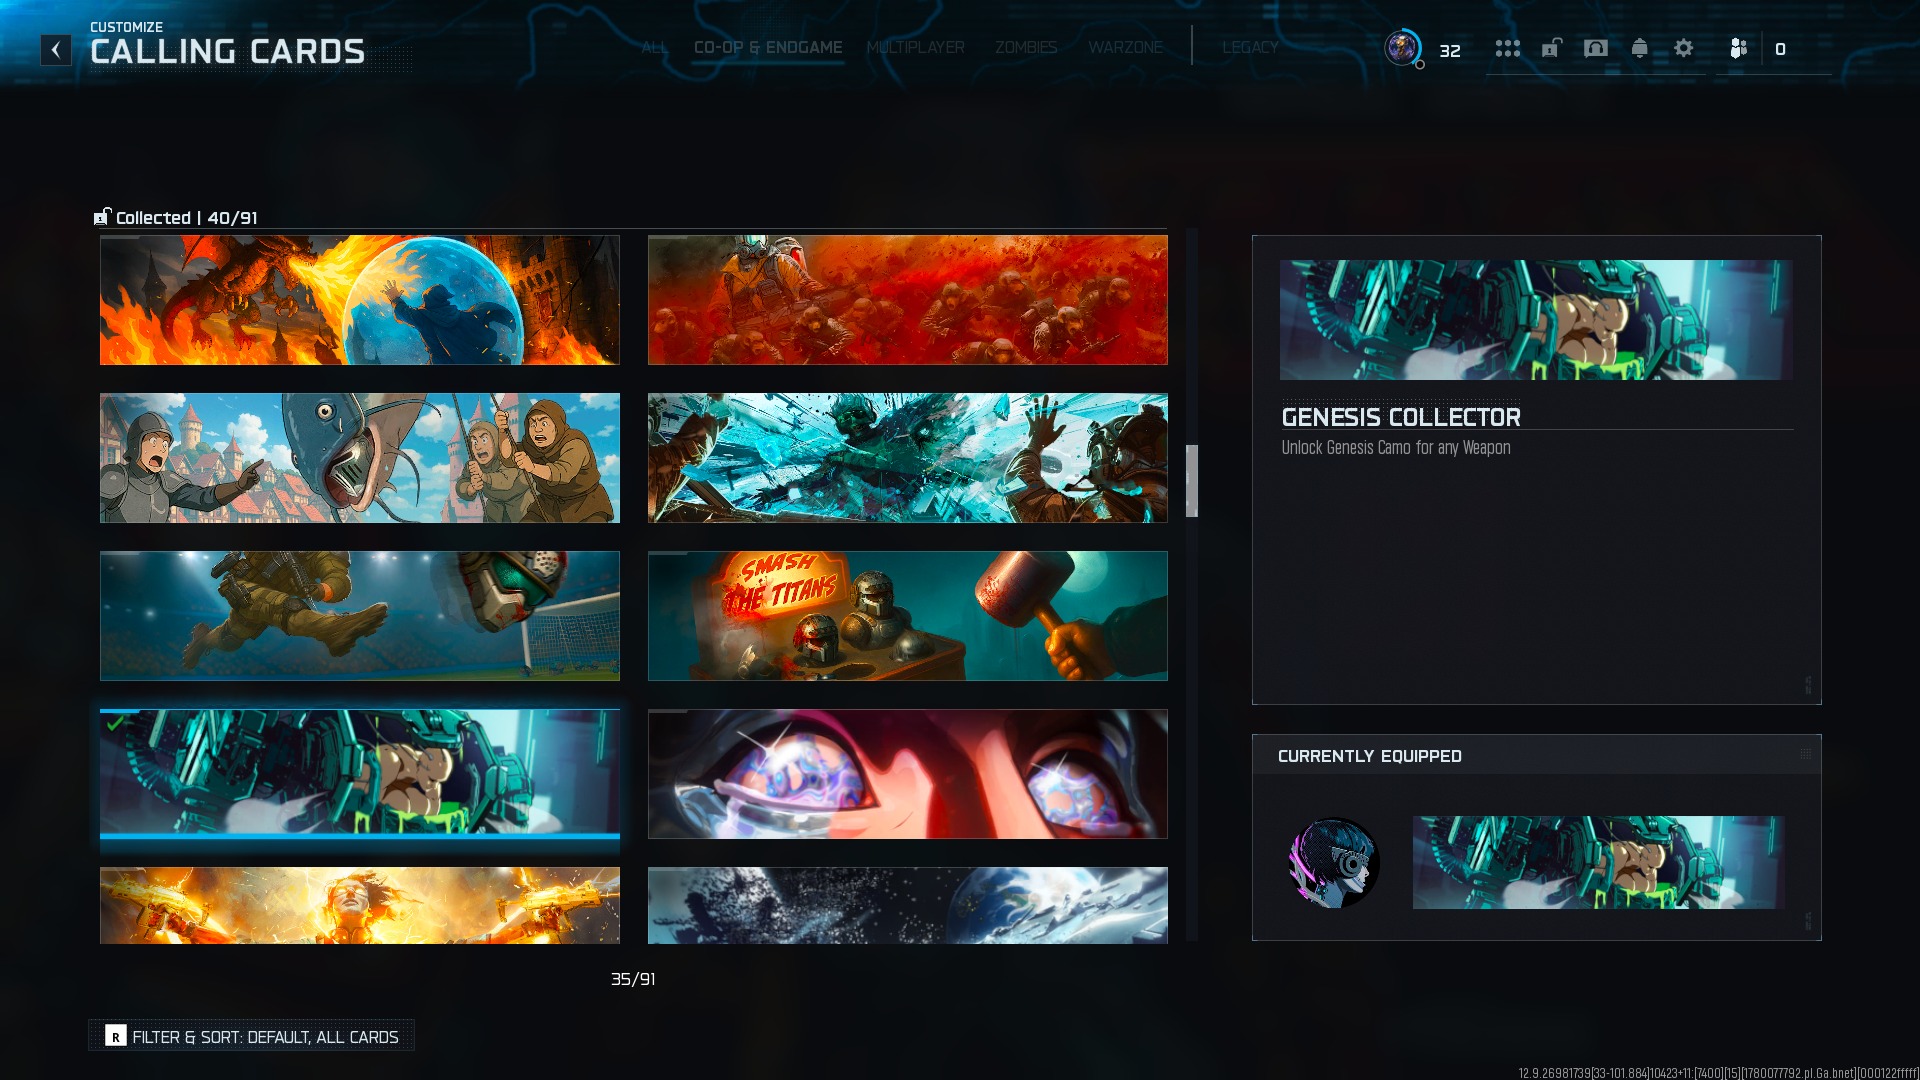This screenshot has height=1080, width=1920.
Task: Open the camera-style icon in the top bar
Action: [x=1596, y=48]
